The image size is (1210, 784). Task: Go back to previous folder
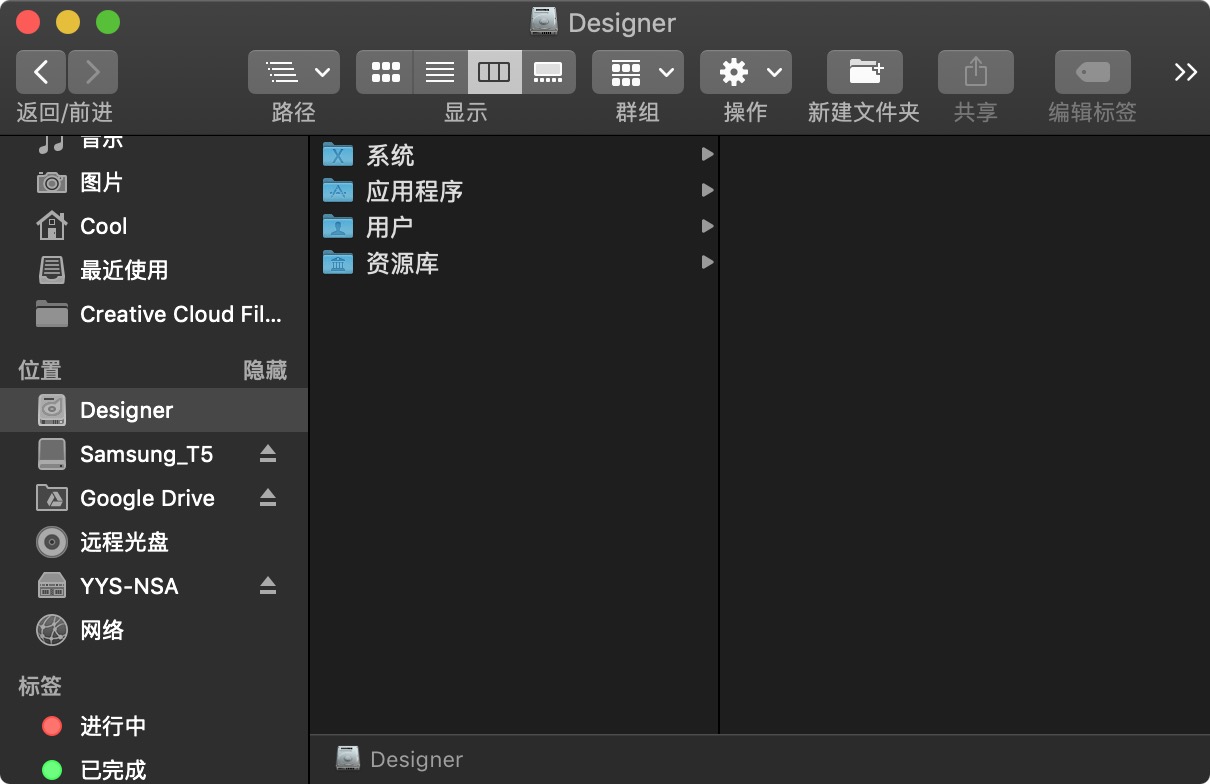coord(41,72)
